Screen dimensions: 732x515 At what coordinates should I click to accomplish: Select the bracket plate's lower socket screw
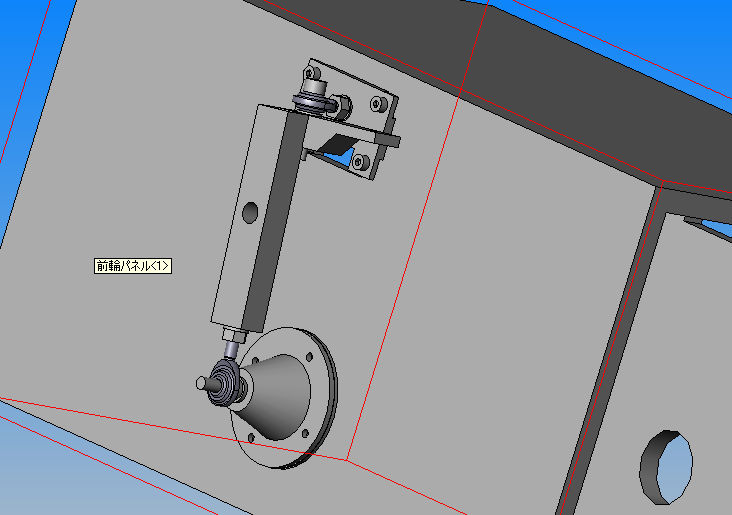coord(359,162)
